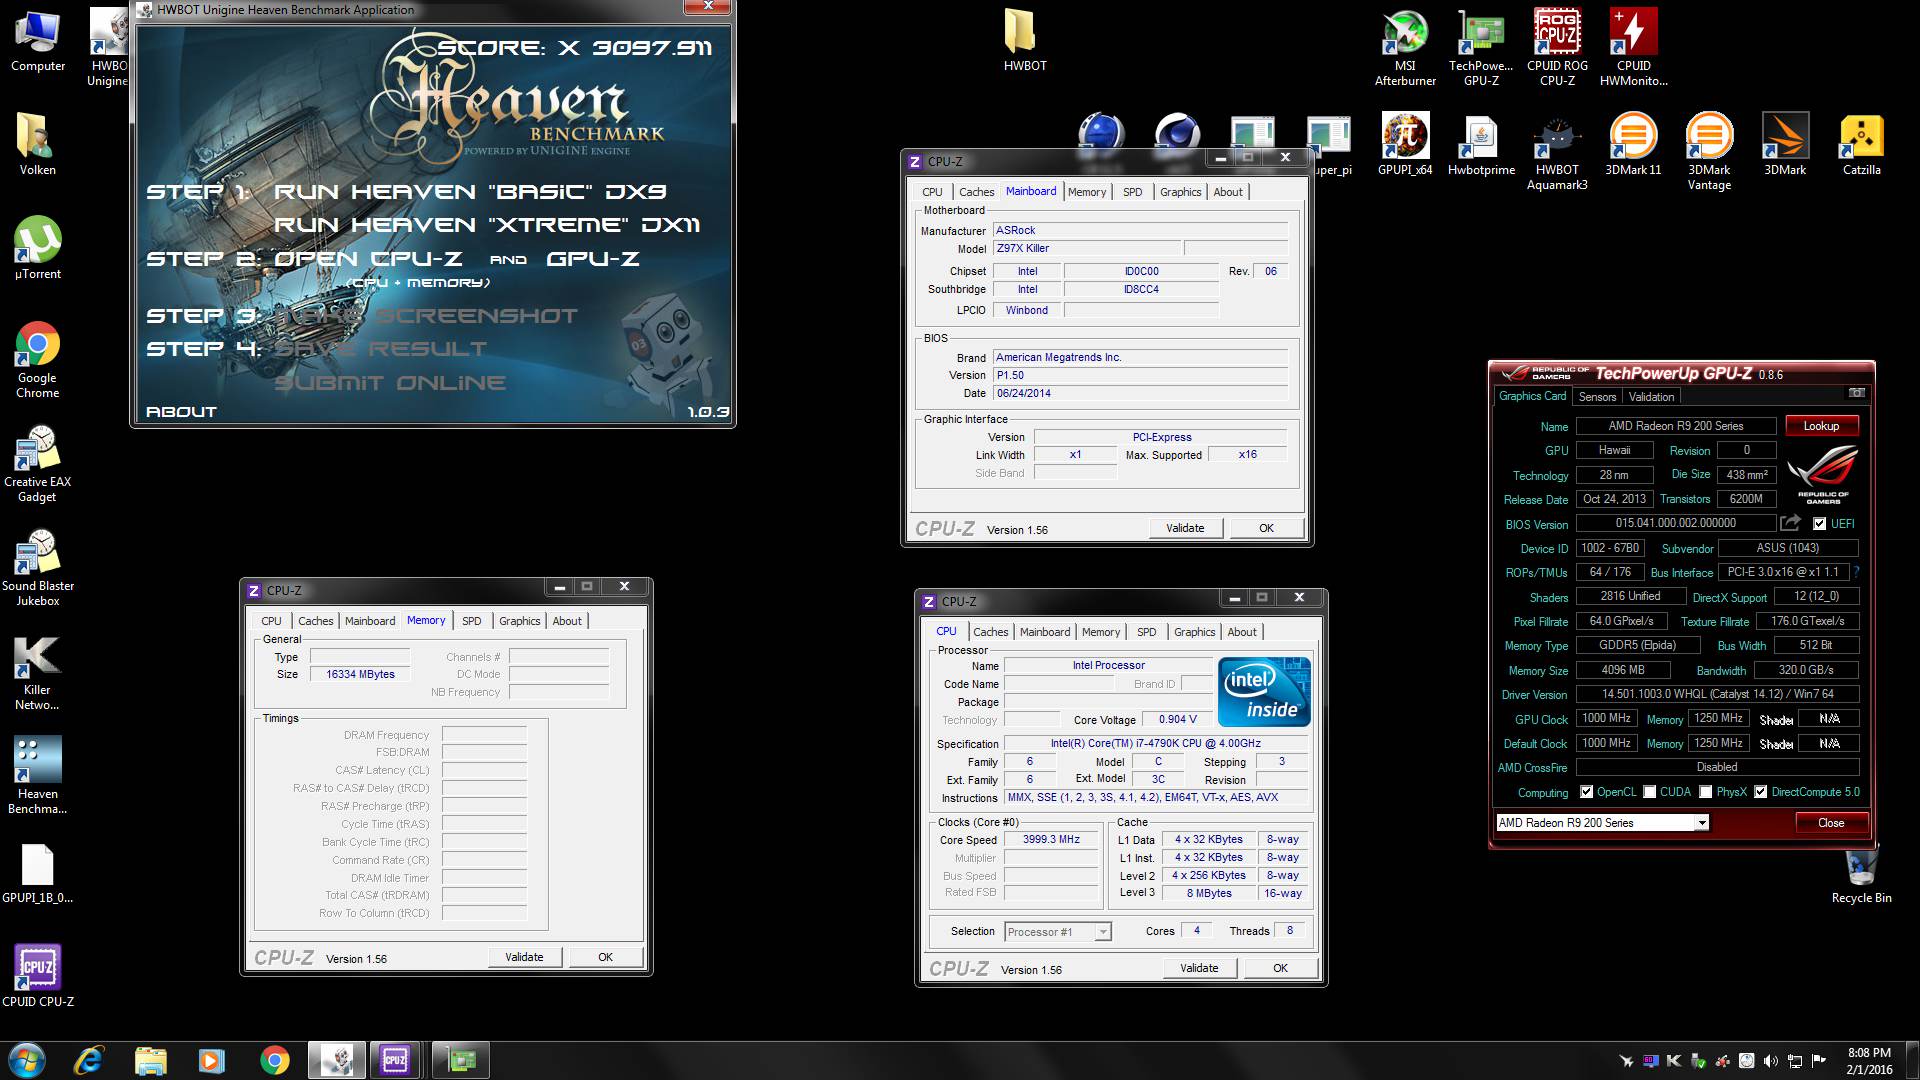The width and height of the screenshot is (1920, 1080).
Task: Click Validate in the CPU-tab CPU-Z window
Action: [1199, 968]
